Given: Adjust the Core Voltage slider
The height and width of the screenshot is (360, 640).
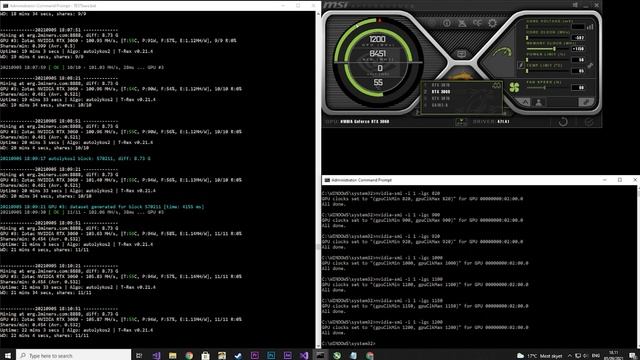Looking at the screenshot, I should pyautogui.click(x=547, y=27).
